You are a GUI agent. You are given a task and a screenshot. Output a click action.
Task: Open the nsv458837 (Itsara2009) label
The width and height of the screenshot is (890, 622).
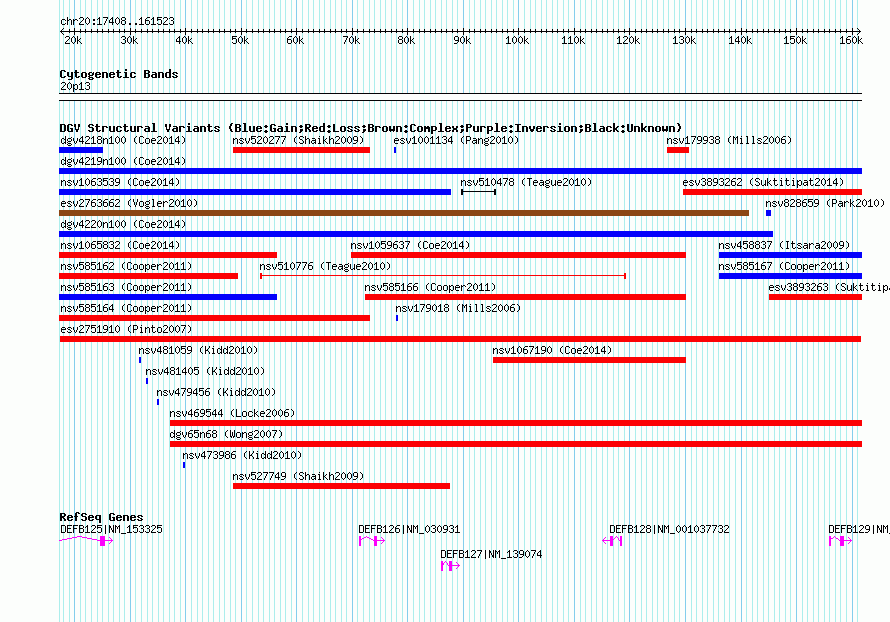pos(784,245)
